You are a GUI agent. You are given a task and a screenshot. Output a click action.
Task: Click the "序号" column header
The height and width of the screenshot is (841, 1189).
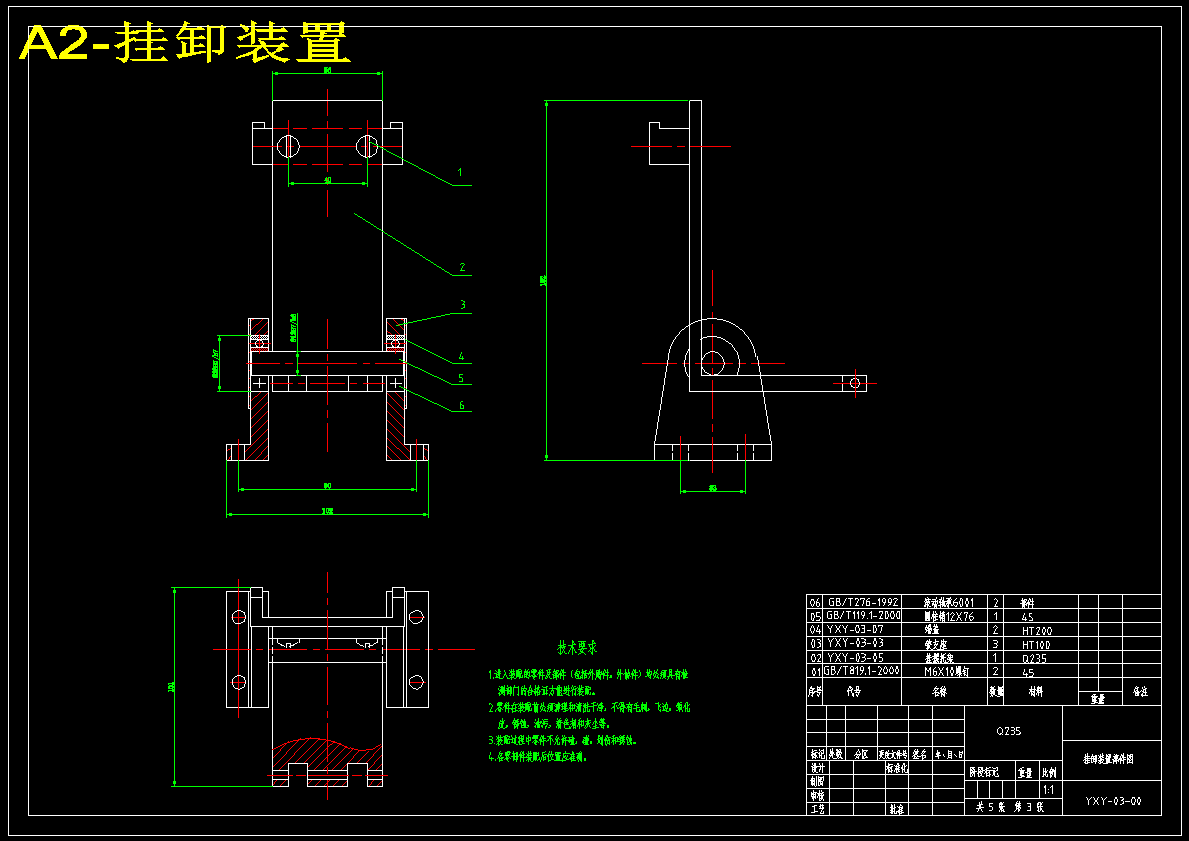tap(815, 692)
